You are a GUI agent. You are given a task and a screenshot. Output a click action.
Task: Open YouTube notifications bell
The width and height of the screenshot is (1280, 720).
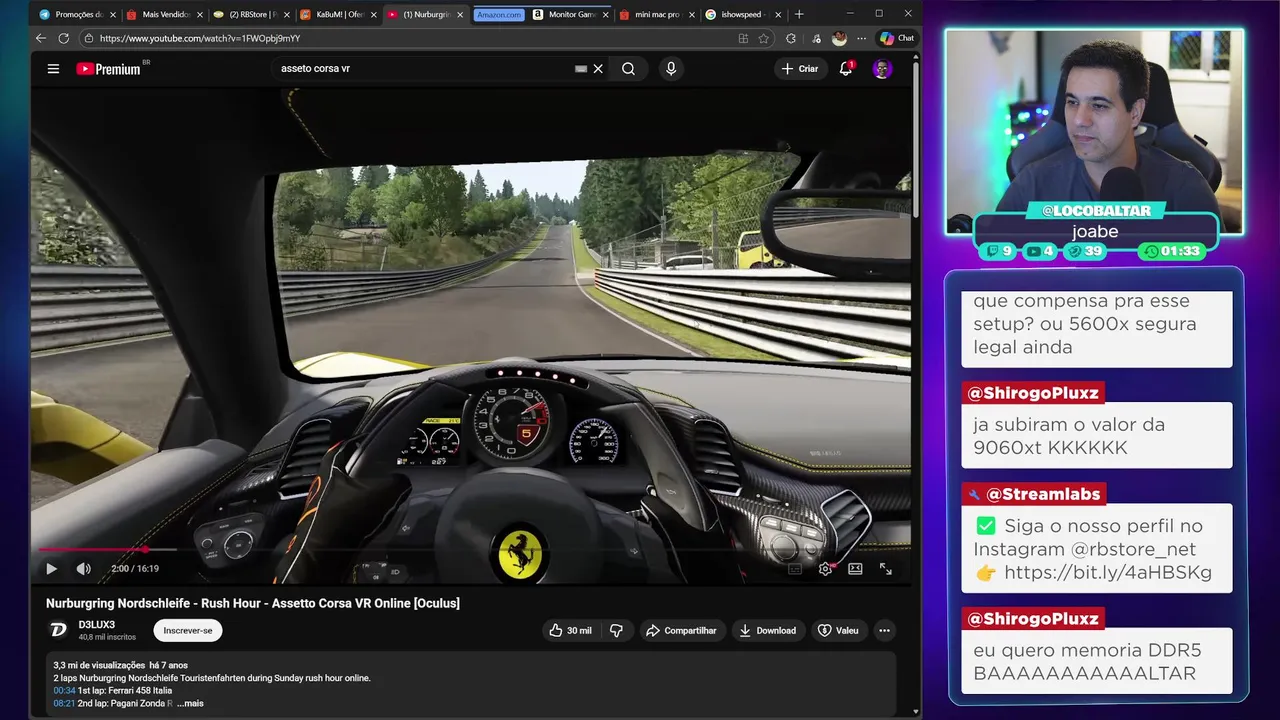(846, 69)
